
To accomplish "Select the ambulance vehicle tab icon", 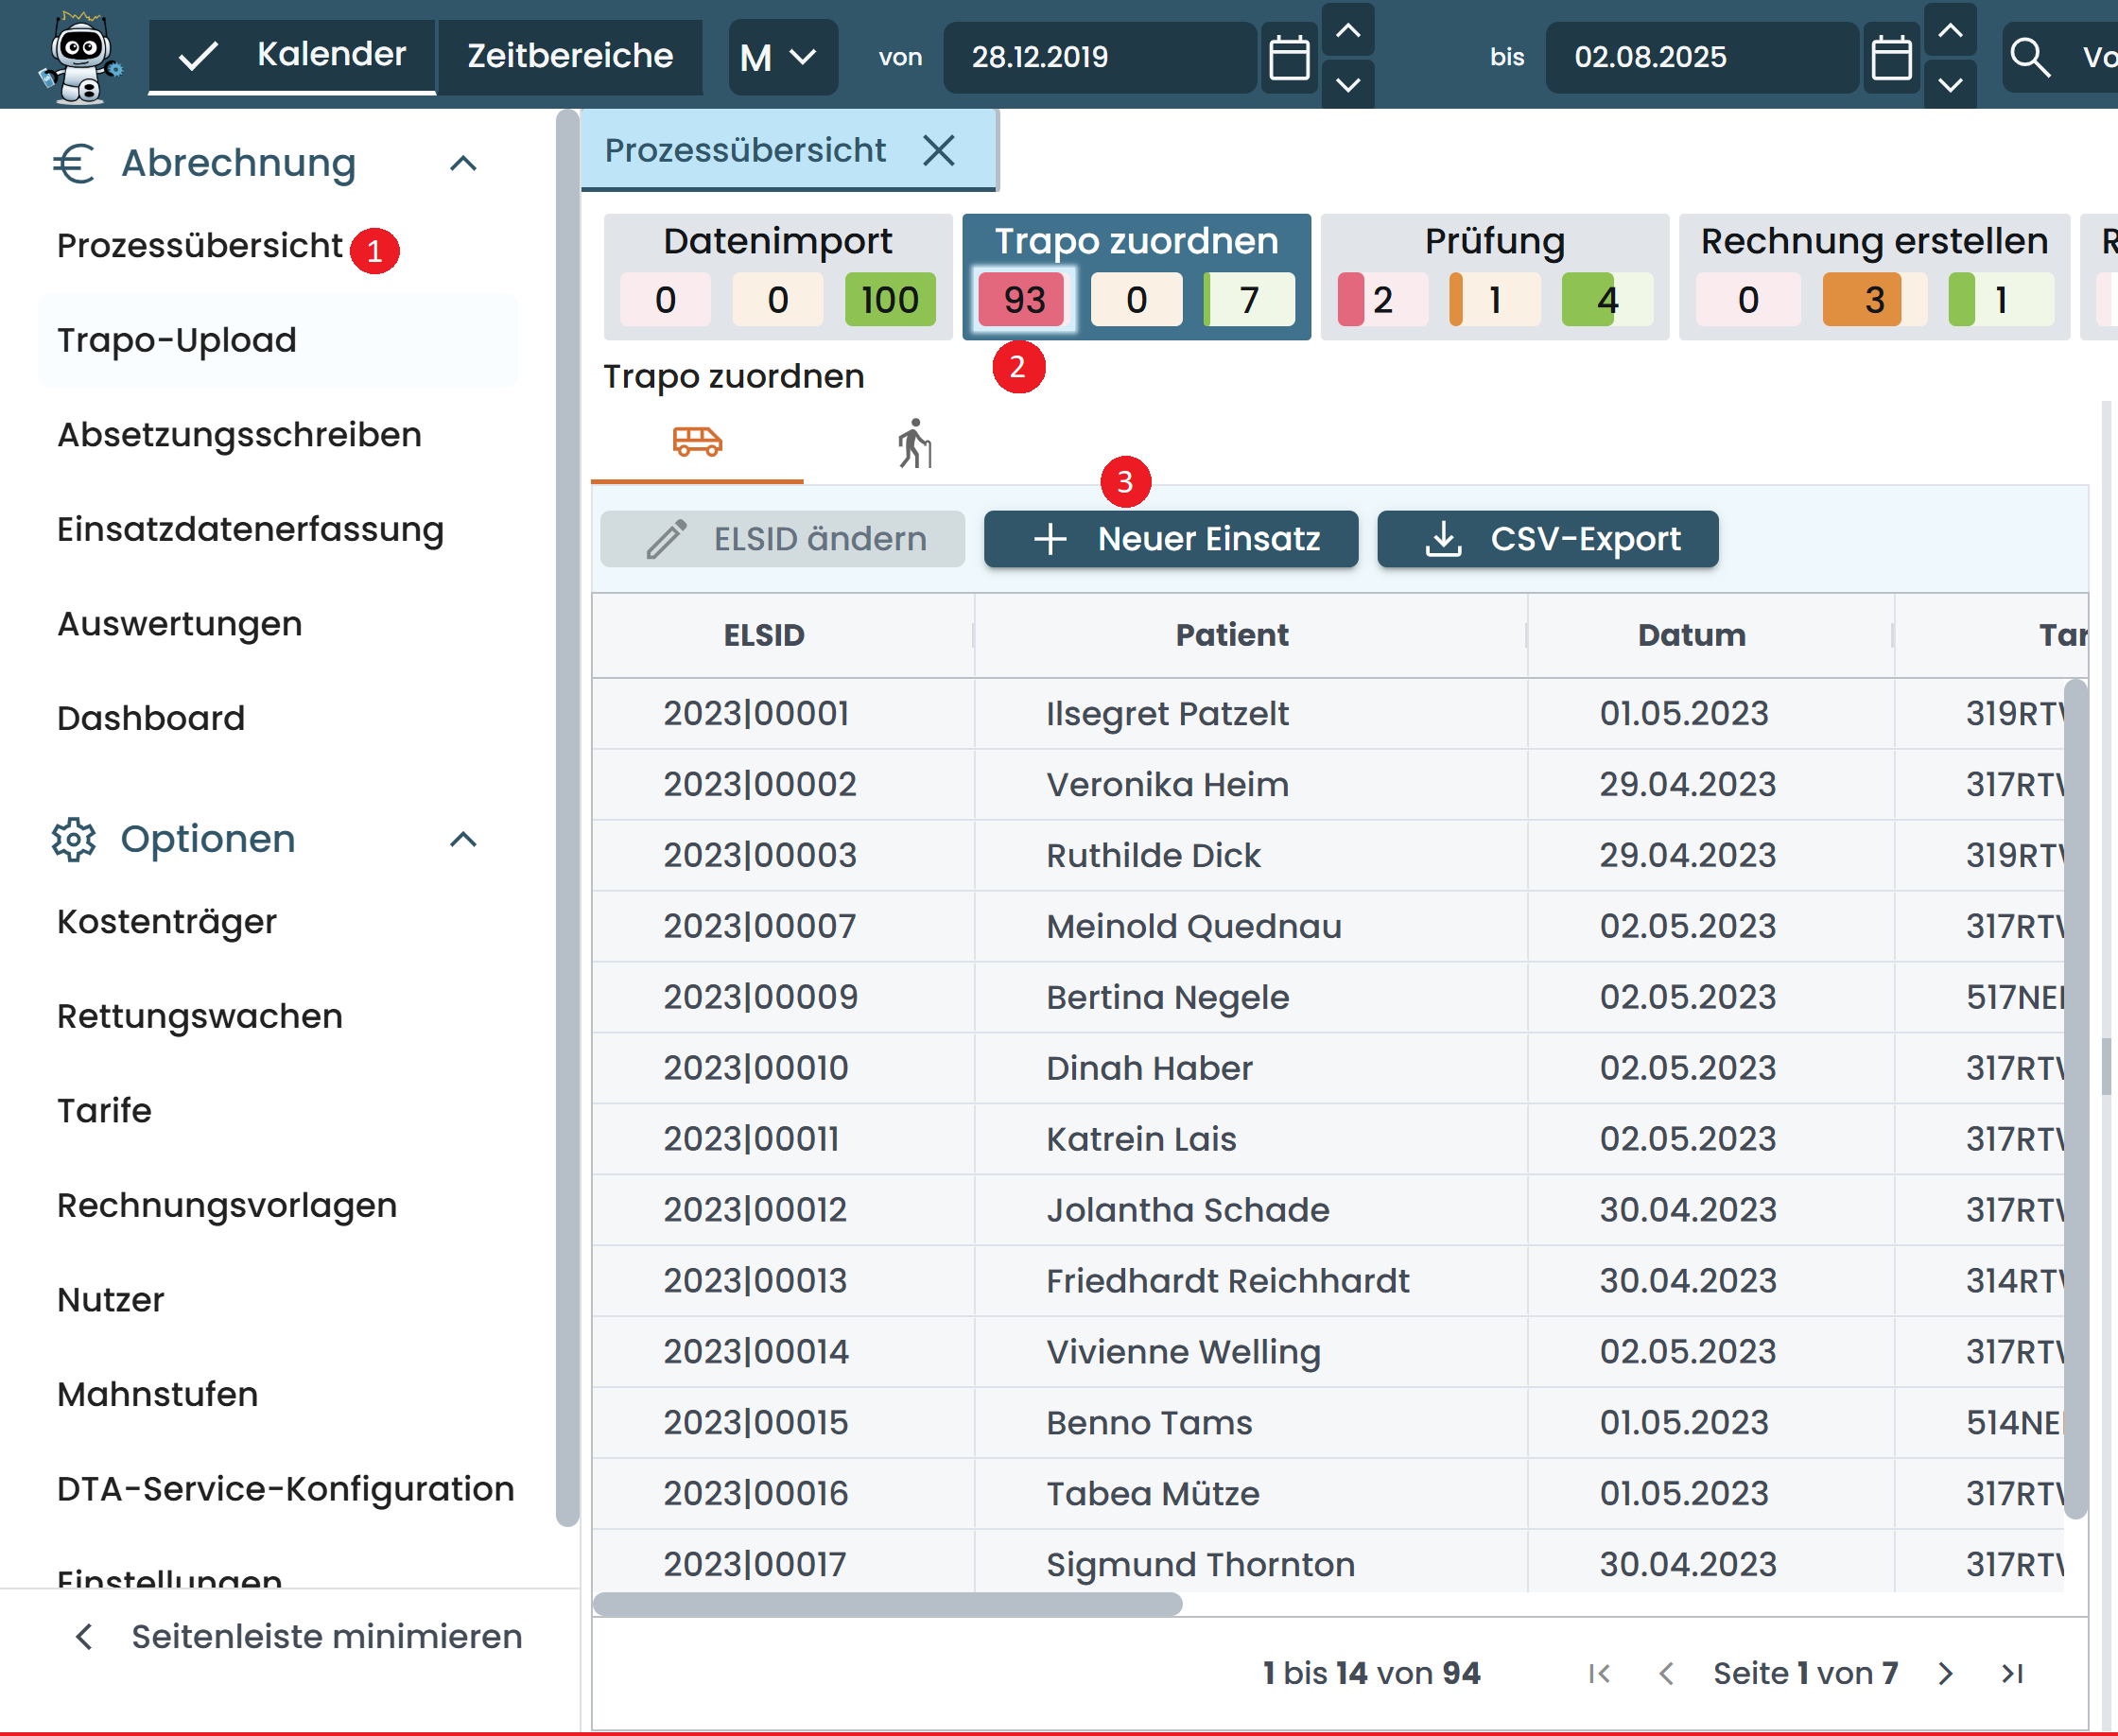I will (x=697, y=442).
